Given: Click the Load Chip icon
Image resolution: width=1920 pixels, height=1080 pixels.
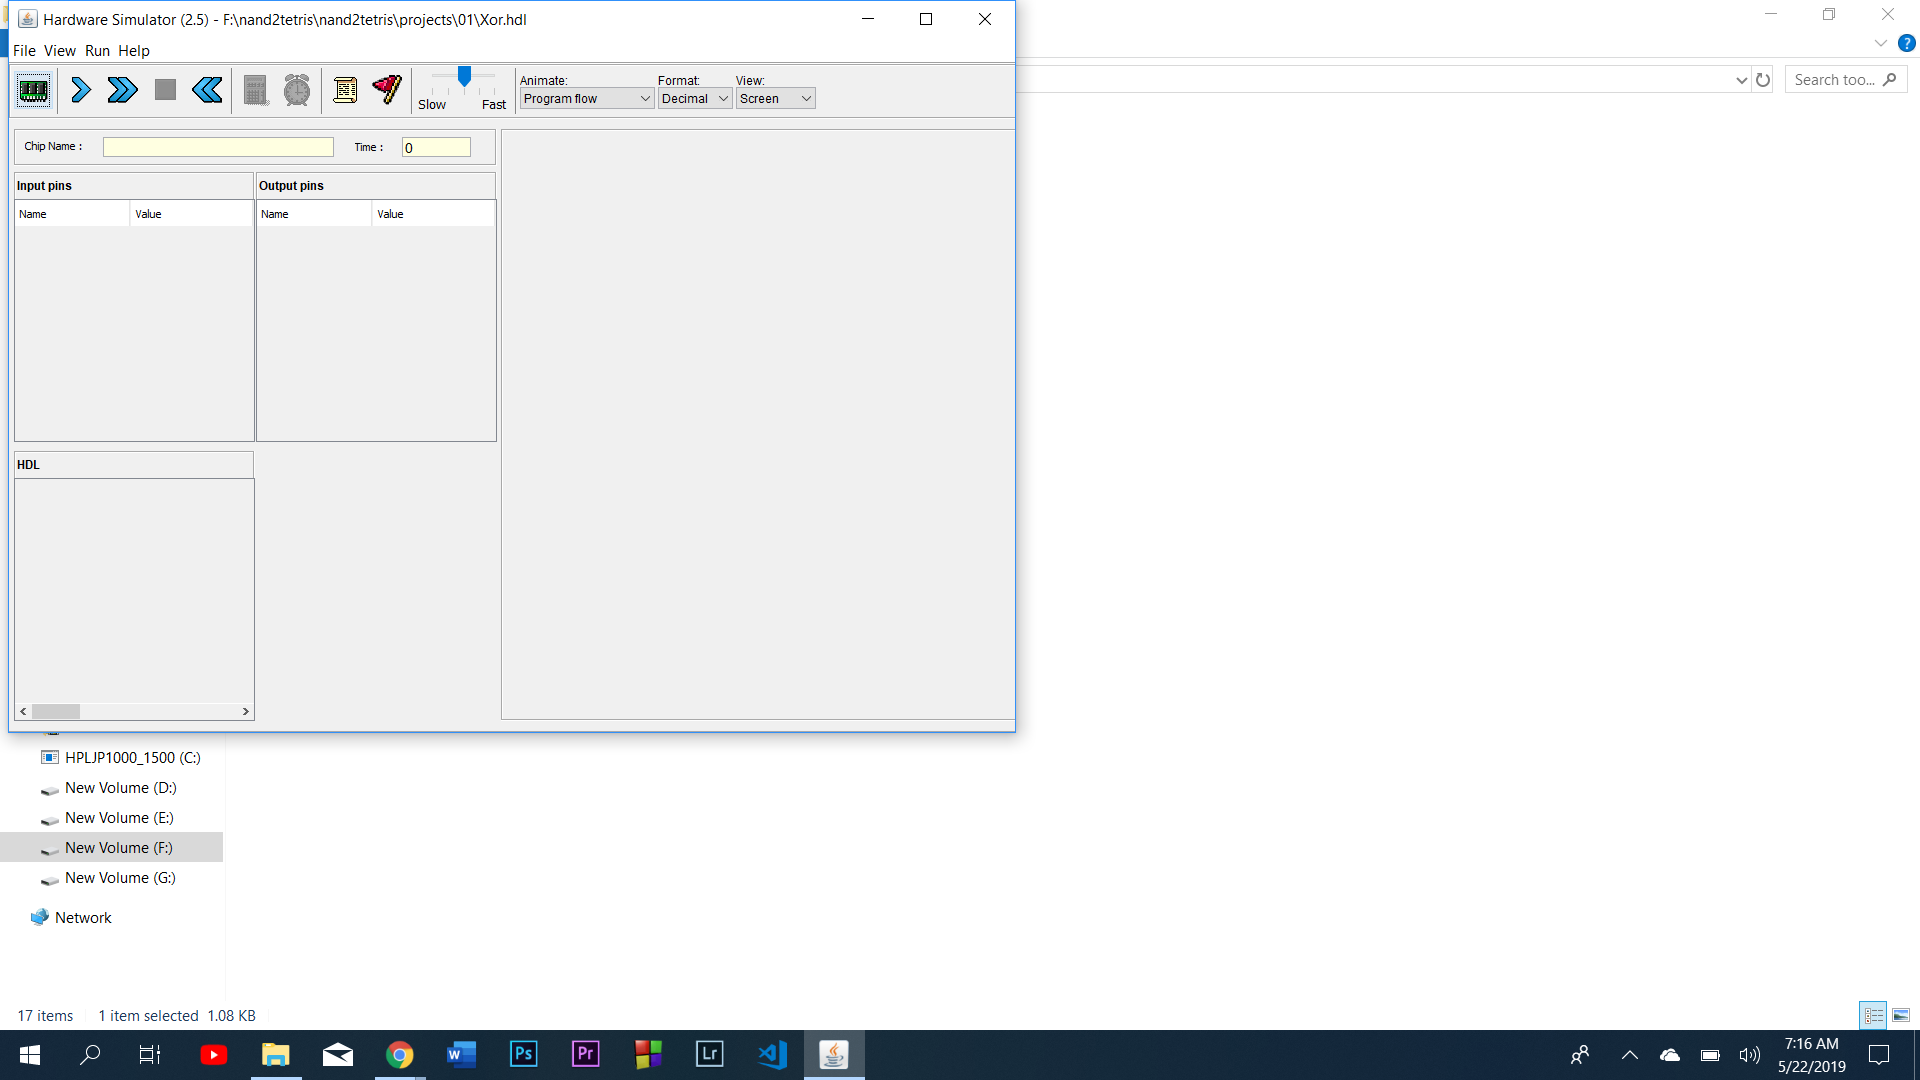Looking at the screenshot, I should 34,91.
